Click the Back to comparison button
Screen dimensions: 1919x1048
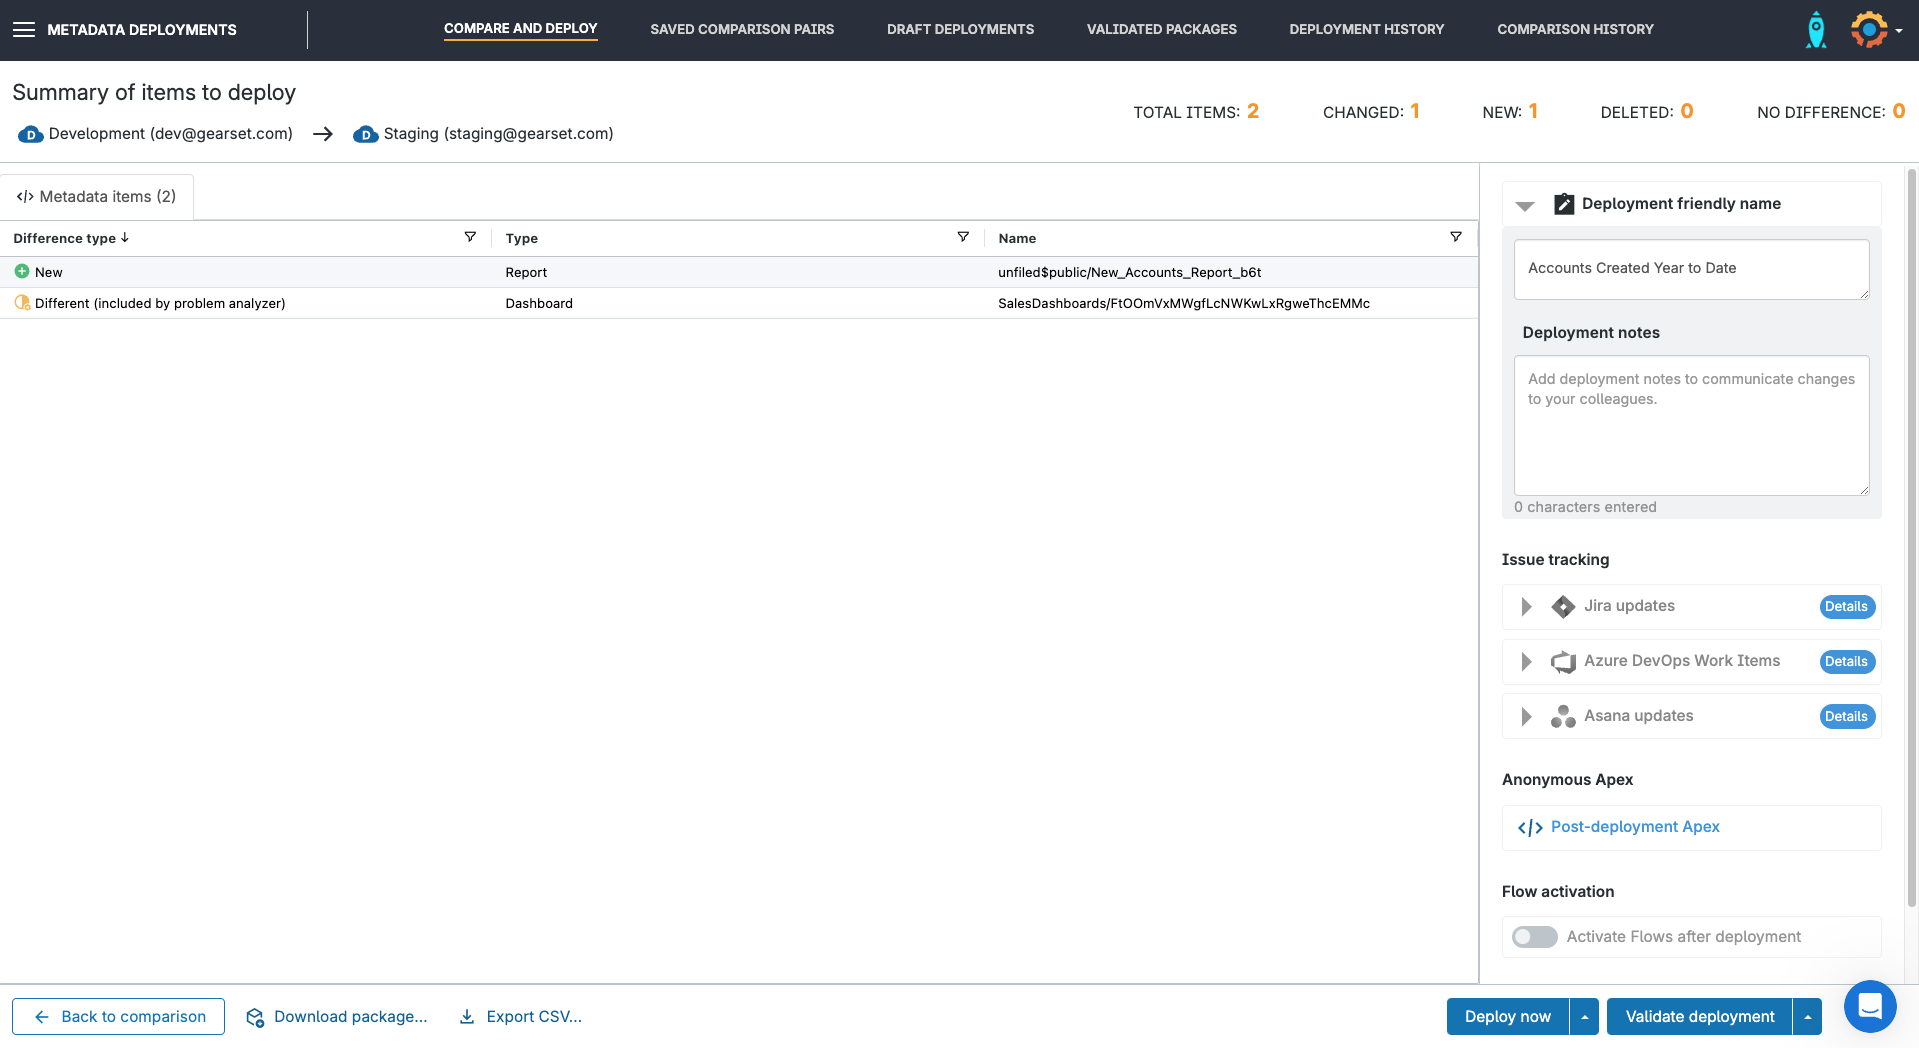click(119, 1017)
